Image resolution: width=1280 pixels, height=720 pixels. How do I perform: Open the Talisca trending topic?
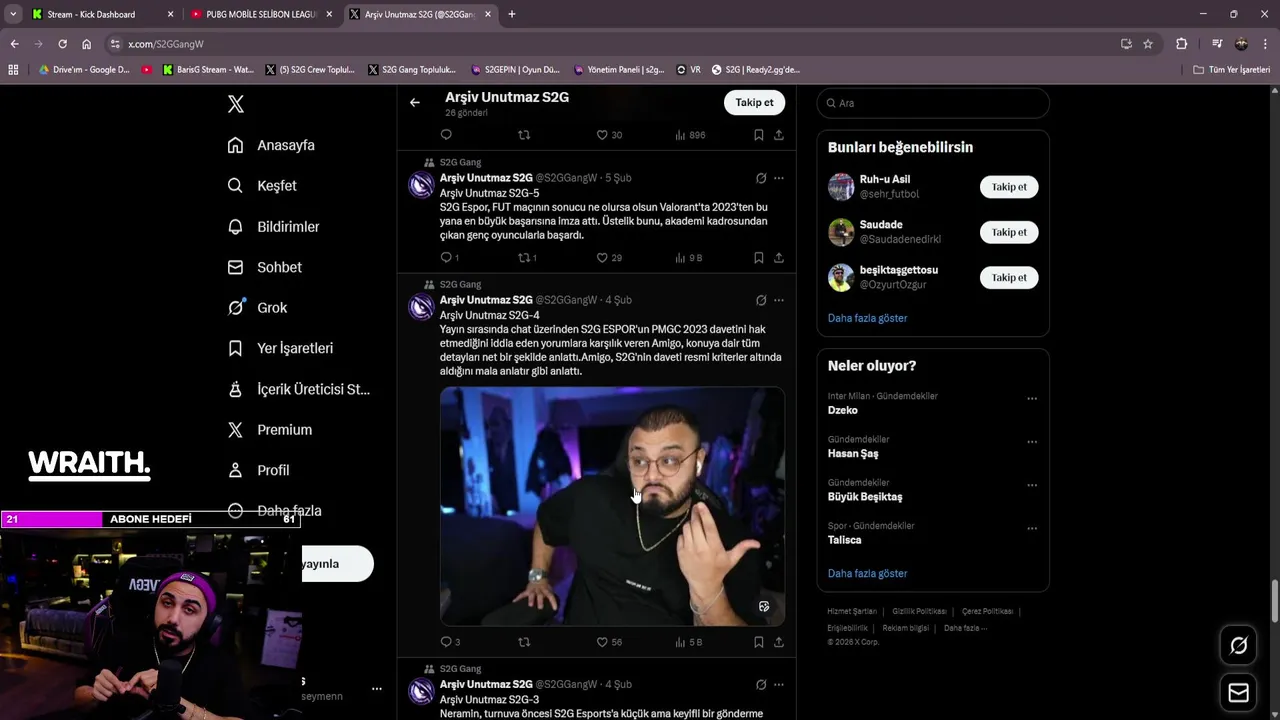[844, 540]
